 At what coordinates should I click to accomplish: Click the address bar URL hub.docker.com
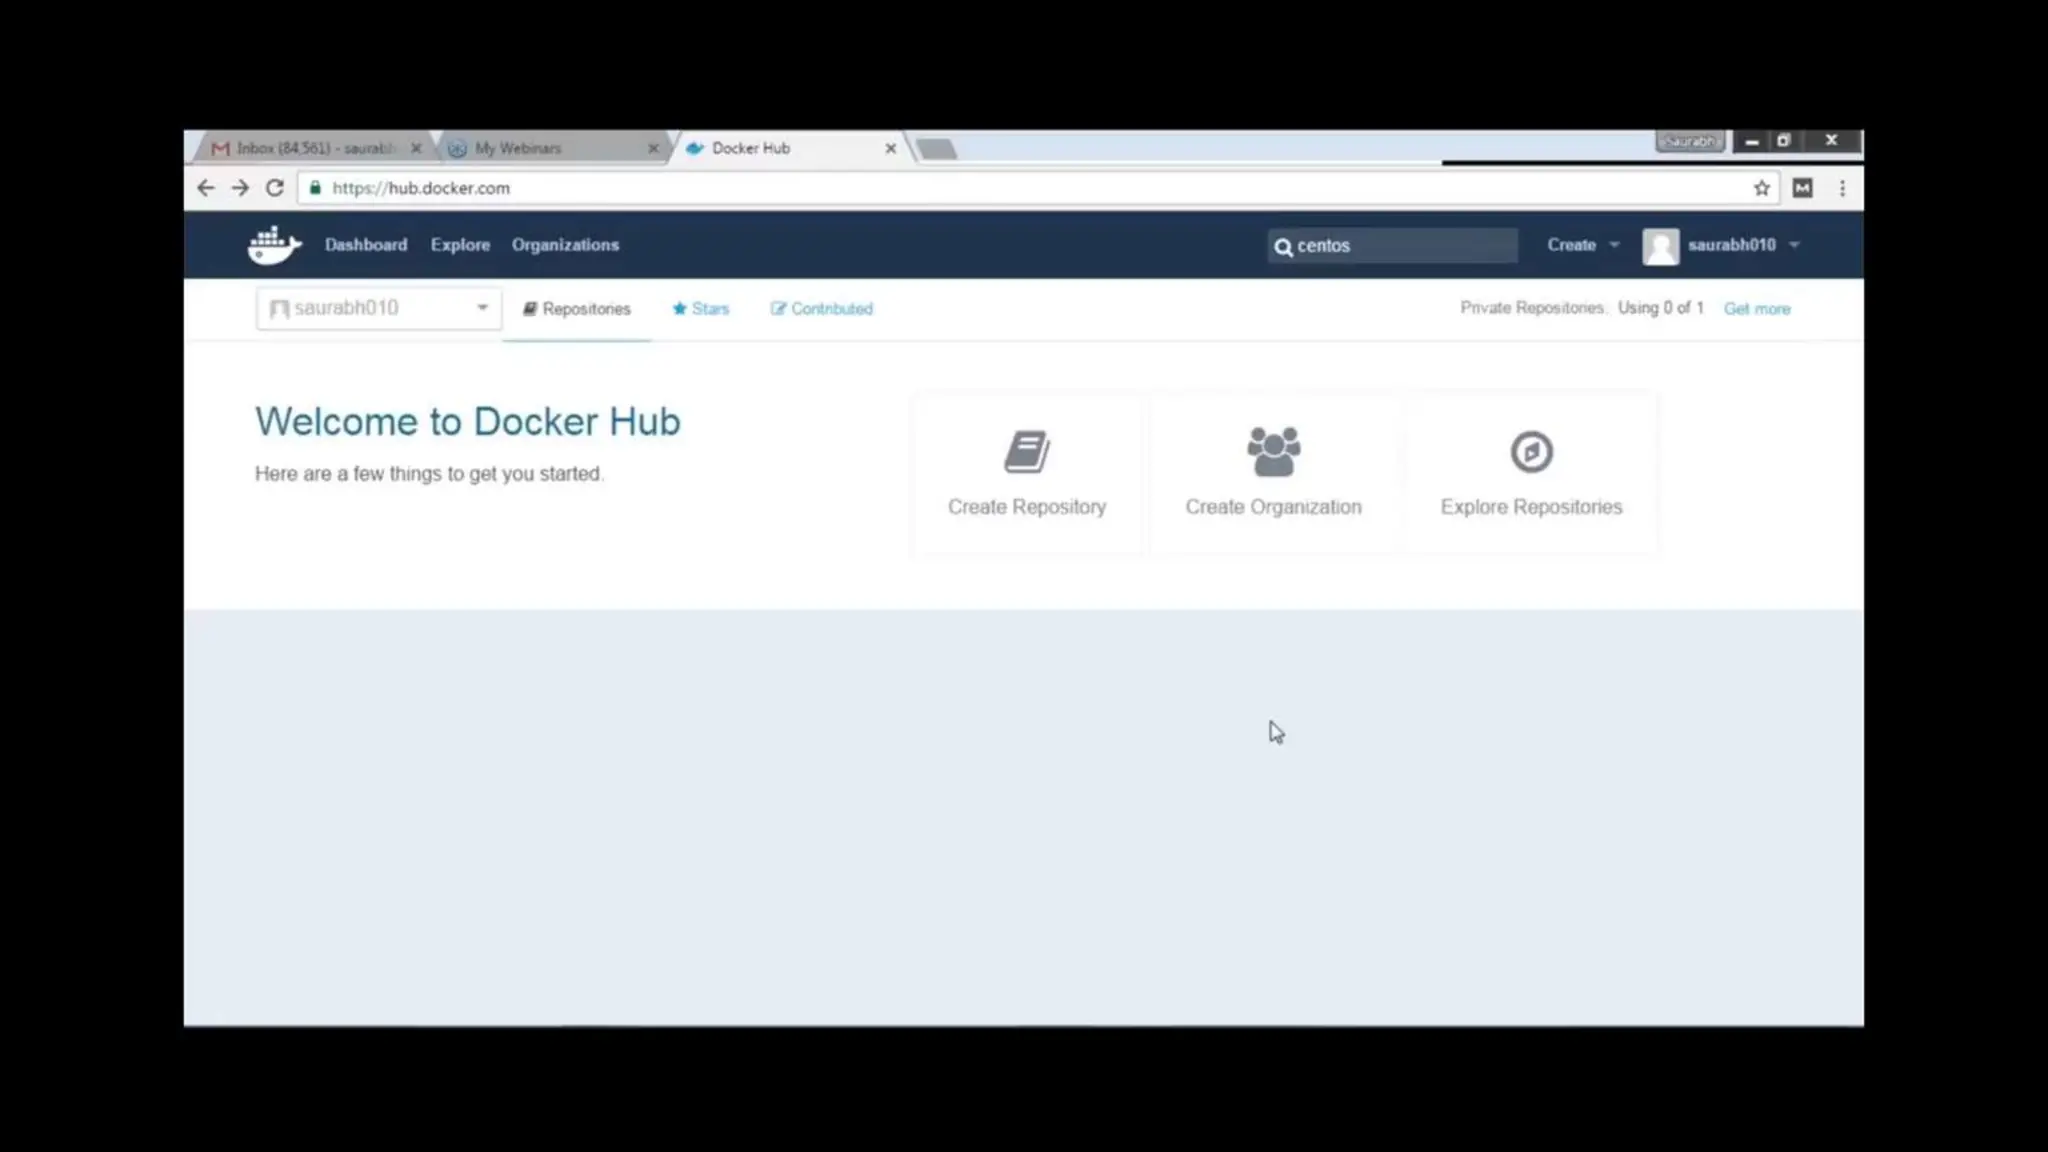421,188
